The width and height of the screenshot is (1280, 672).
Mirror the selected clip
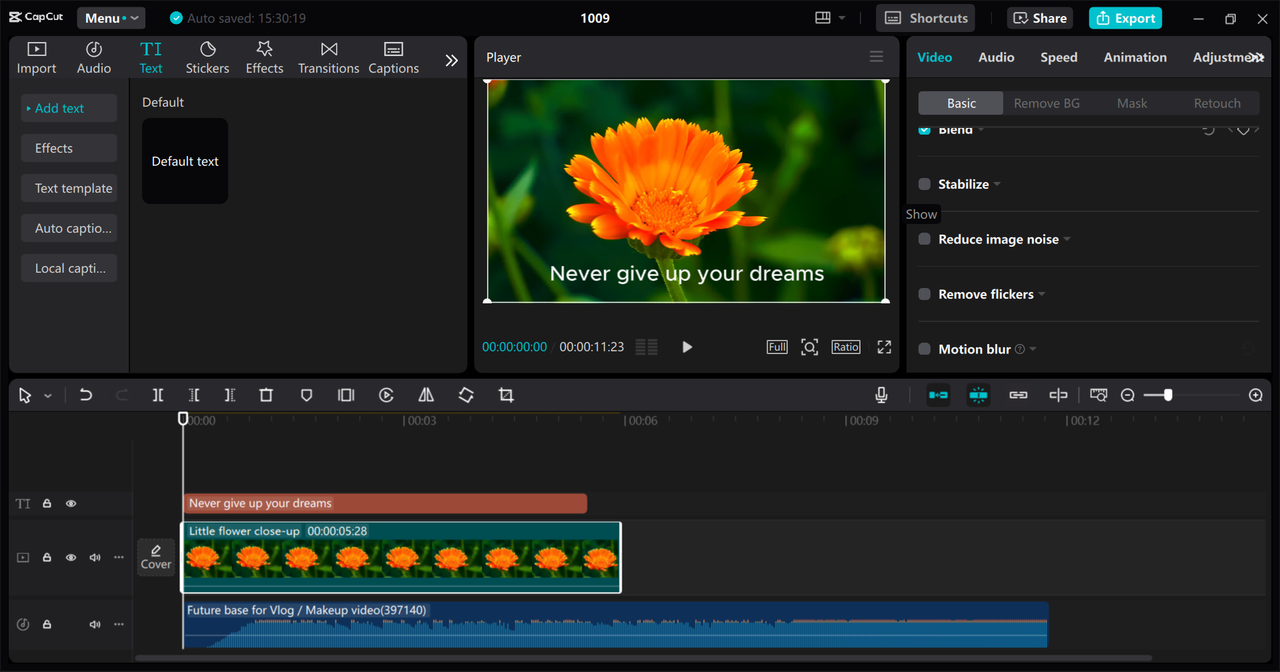(x=426, y=395)
